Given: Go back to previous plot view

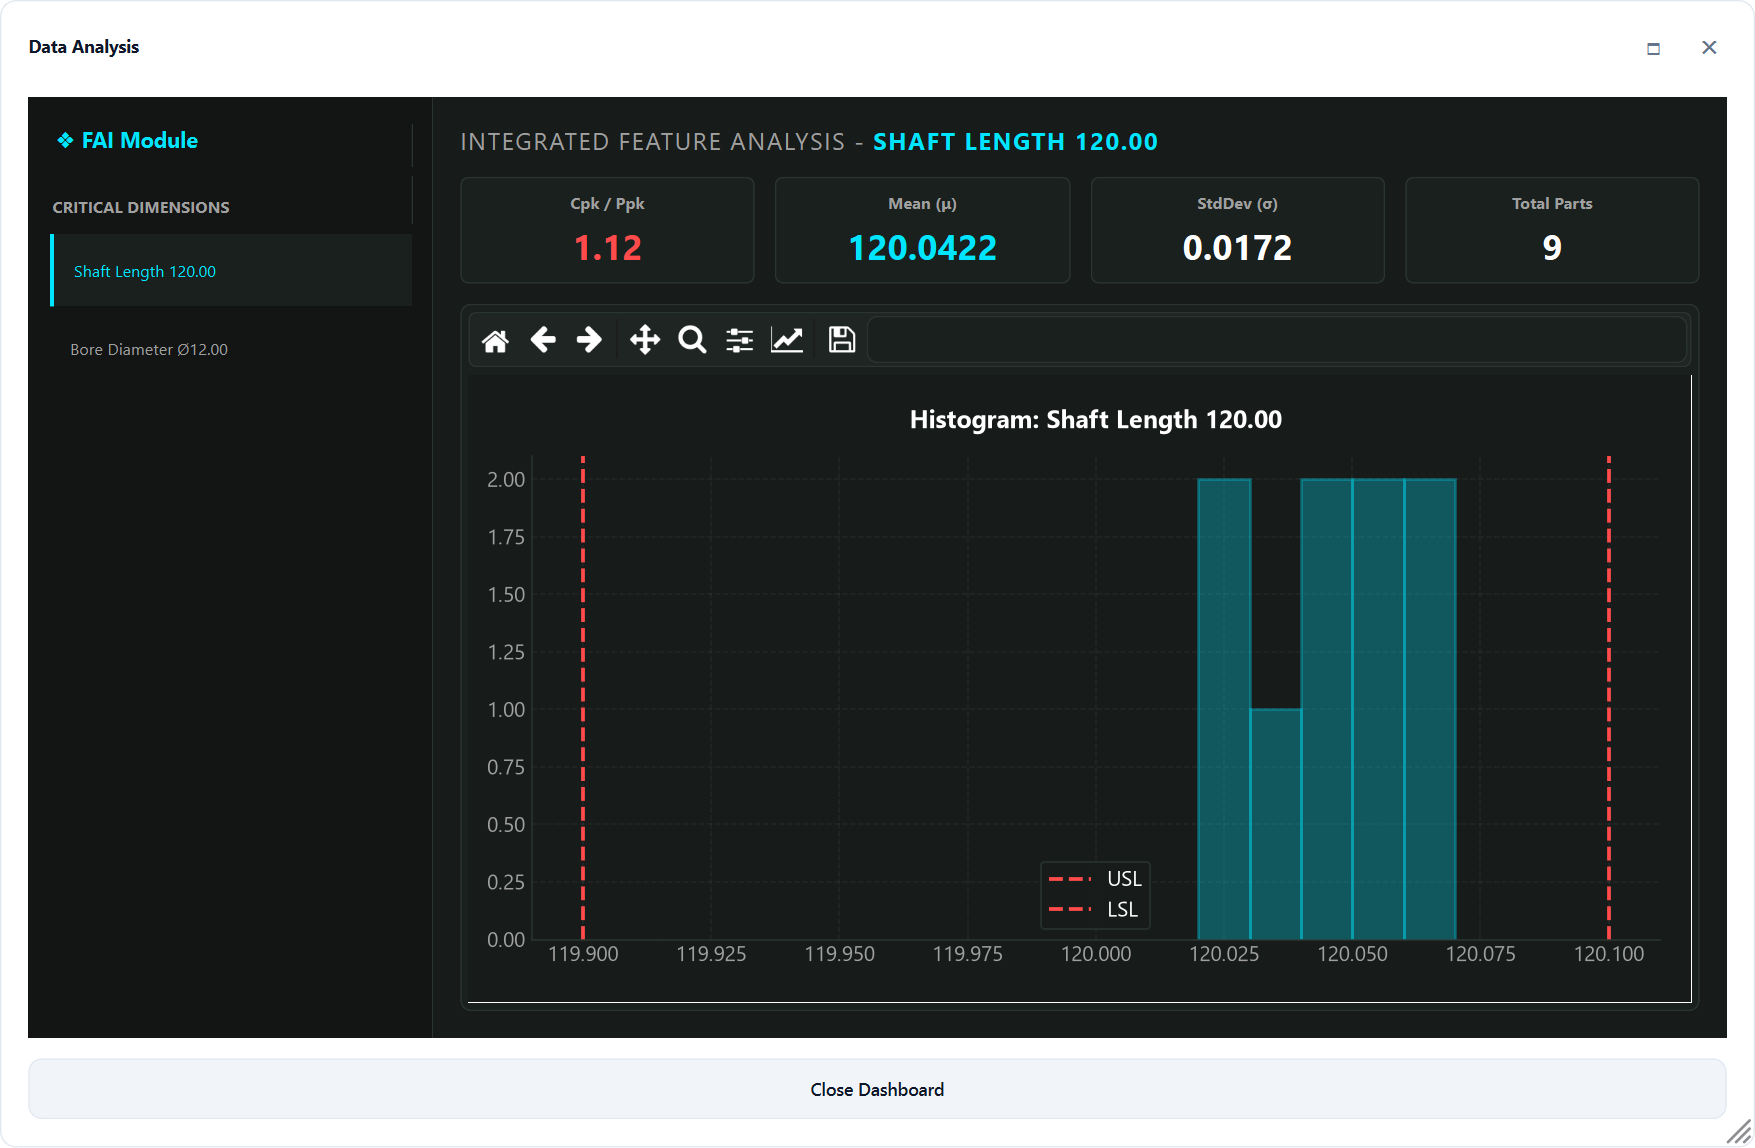Looking at the screenshot, I should point(543,340).
